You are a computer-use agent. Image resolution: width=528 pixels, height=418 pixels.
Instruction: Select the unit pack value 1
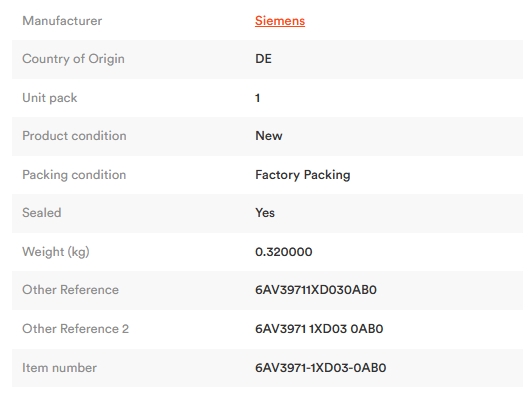point(258,98)
